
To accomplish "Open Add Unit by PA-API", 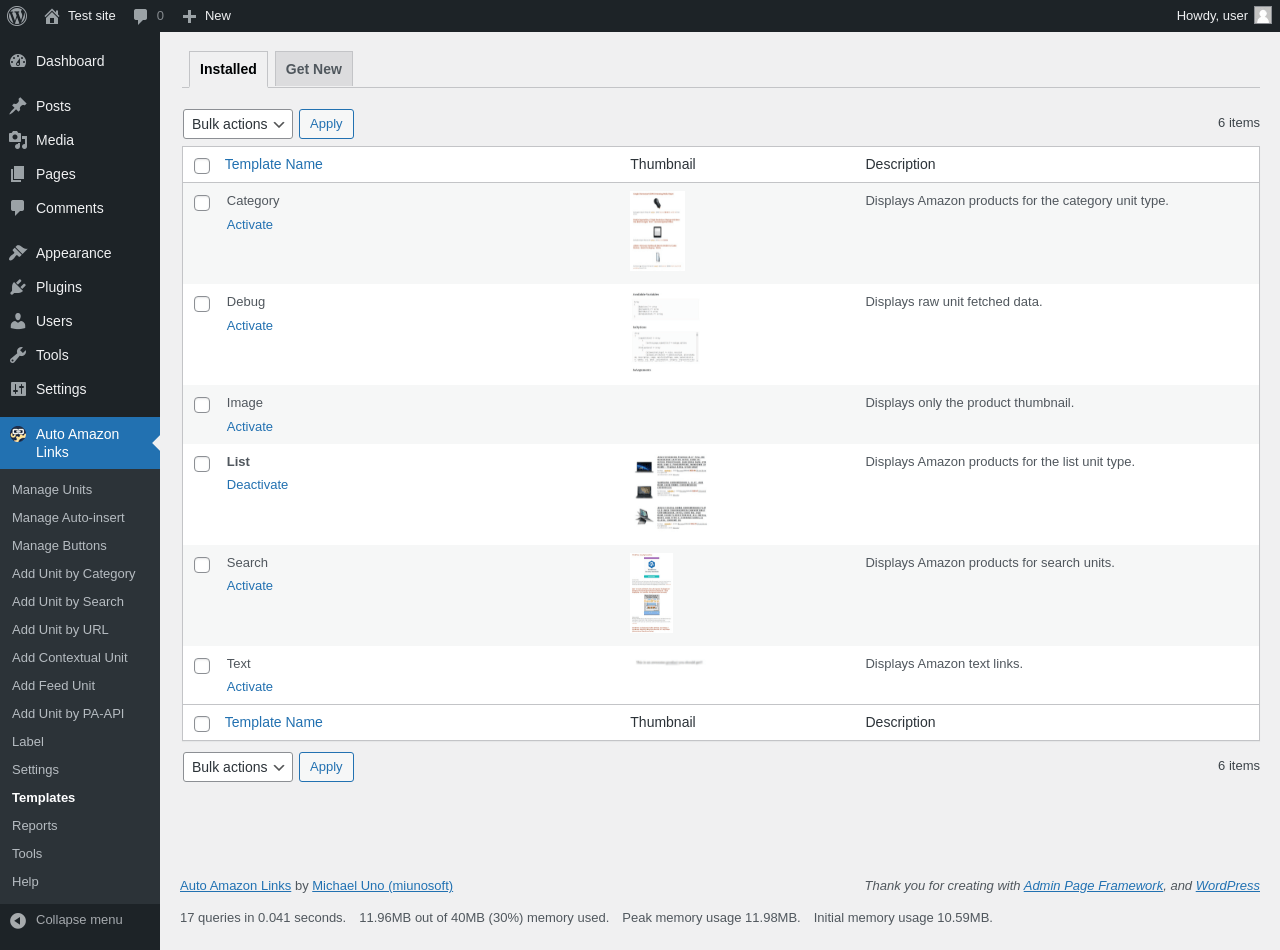I will coord(68,714).
